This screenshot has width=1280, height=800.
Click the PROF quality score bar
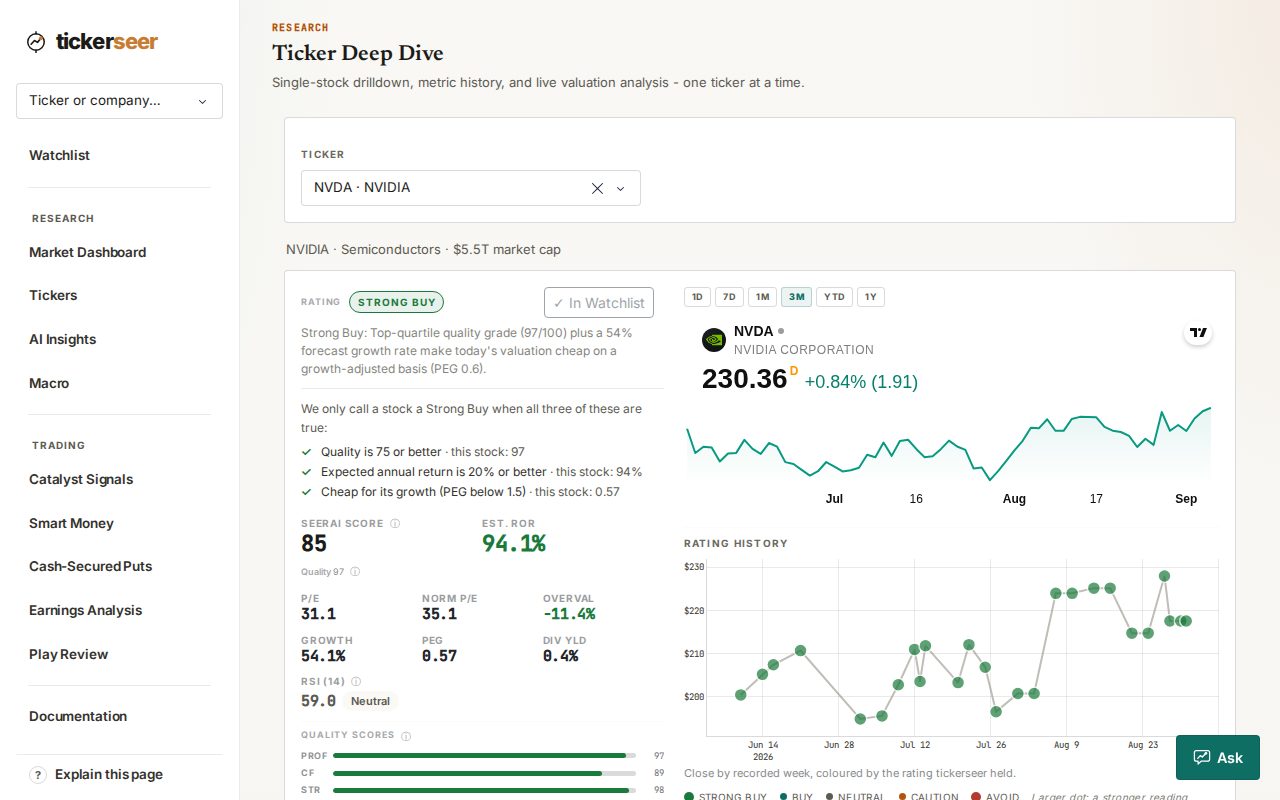[485, 756]
